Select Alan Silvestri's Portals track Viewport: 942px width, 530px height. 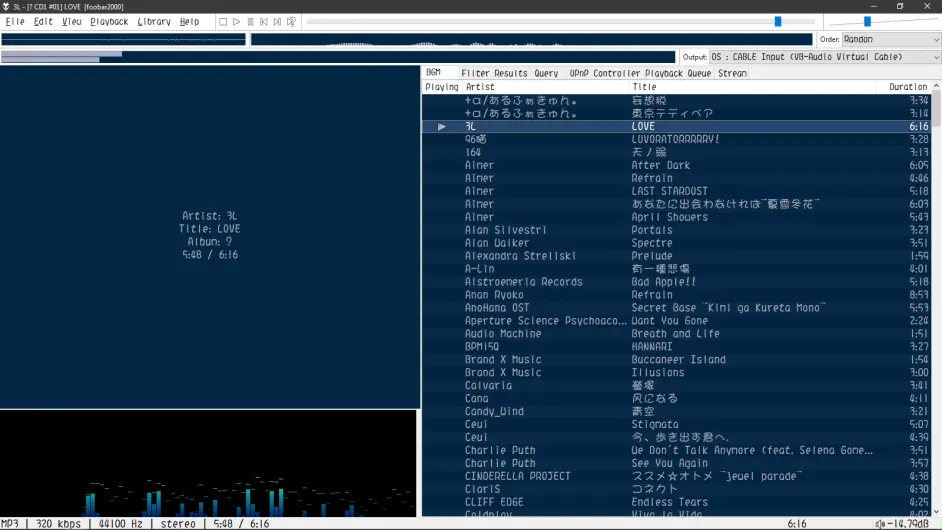click(x=676, y=230)
